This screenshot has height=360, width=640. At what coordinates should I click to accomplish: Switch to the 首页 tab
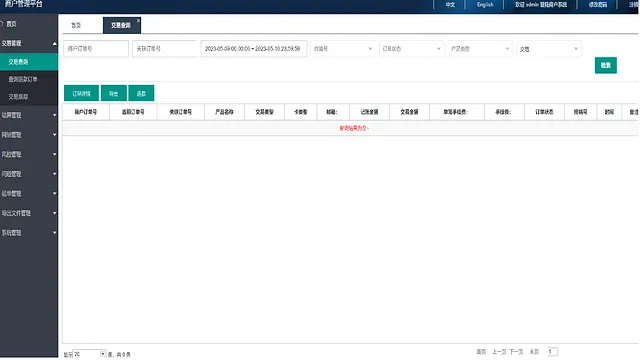tap(76, 25)
